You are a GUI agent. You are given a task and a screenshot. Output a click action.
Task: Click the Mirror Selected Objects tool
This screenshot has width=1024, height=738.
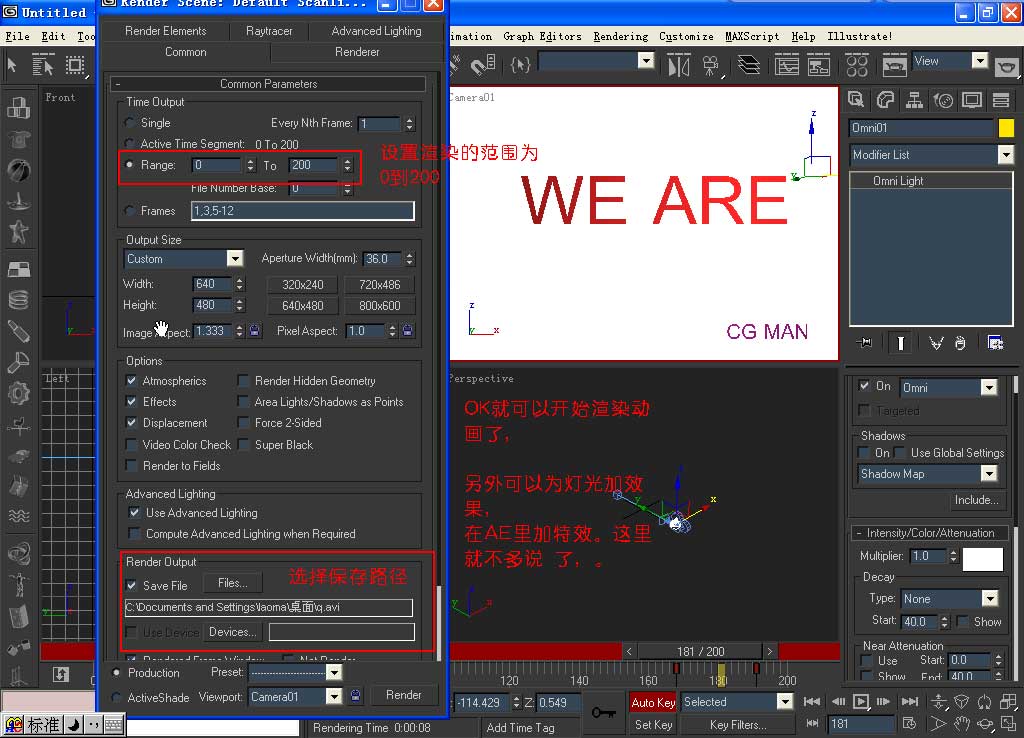[679, 66]
